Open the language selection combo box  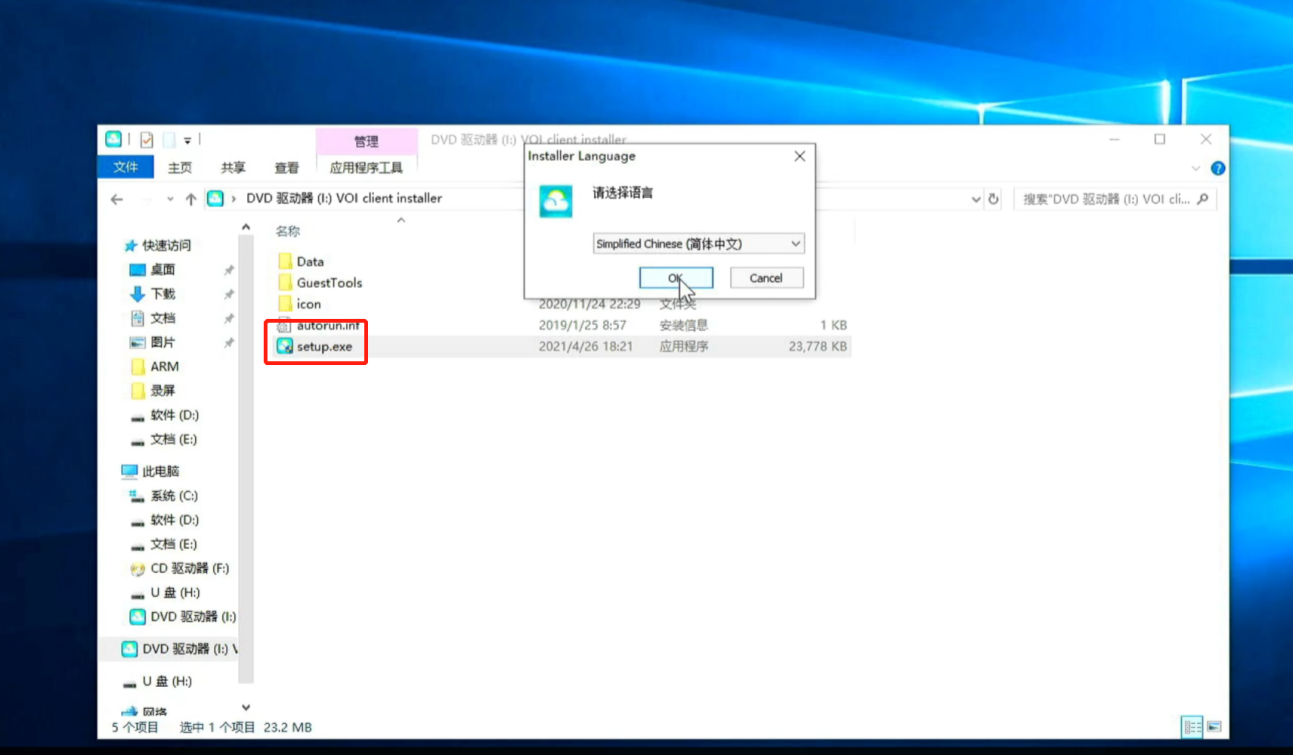pyautogui.click(x=698, y=244)
